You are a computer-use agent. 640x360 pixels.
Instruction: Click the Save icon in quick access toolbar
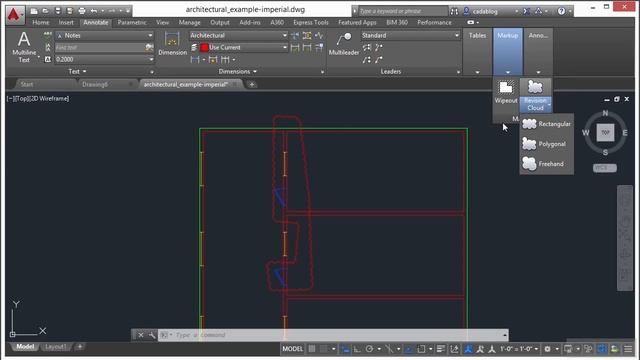[x=58, y=11]
